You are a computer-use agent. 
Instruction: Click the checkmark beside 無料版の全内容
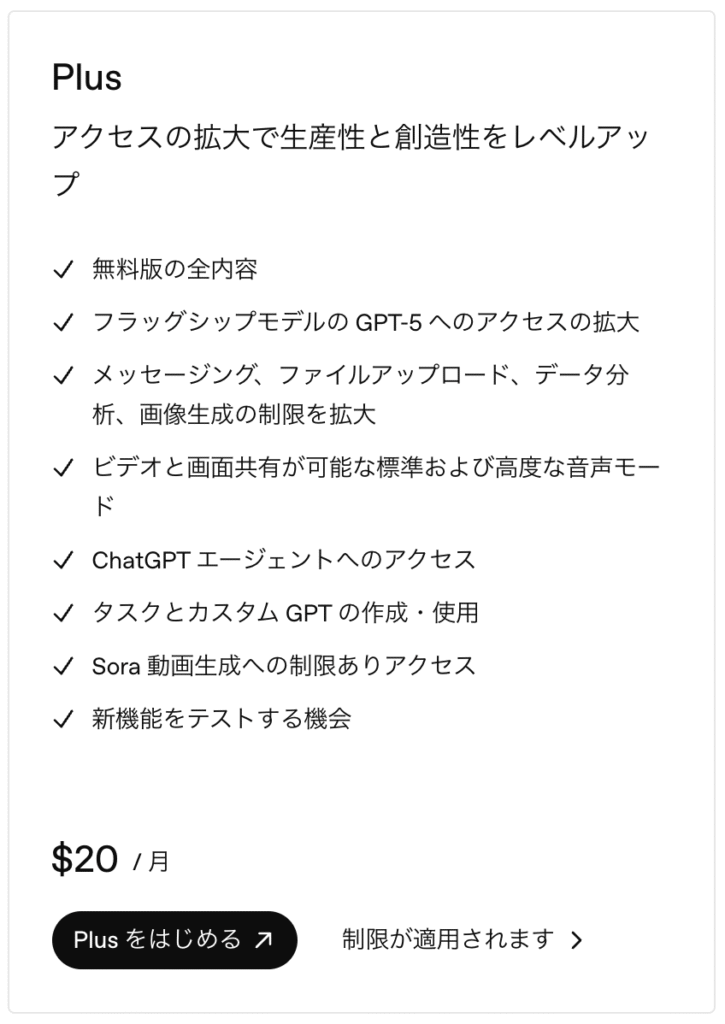(x=63, y=269)
